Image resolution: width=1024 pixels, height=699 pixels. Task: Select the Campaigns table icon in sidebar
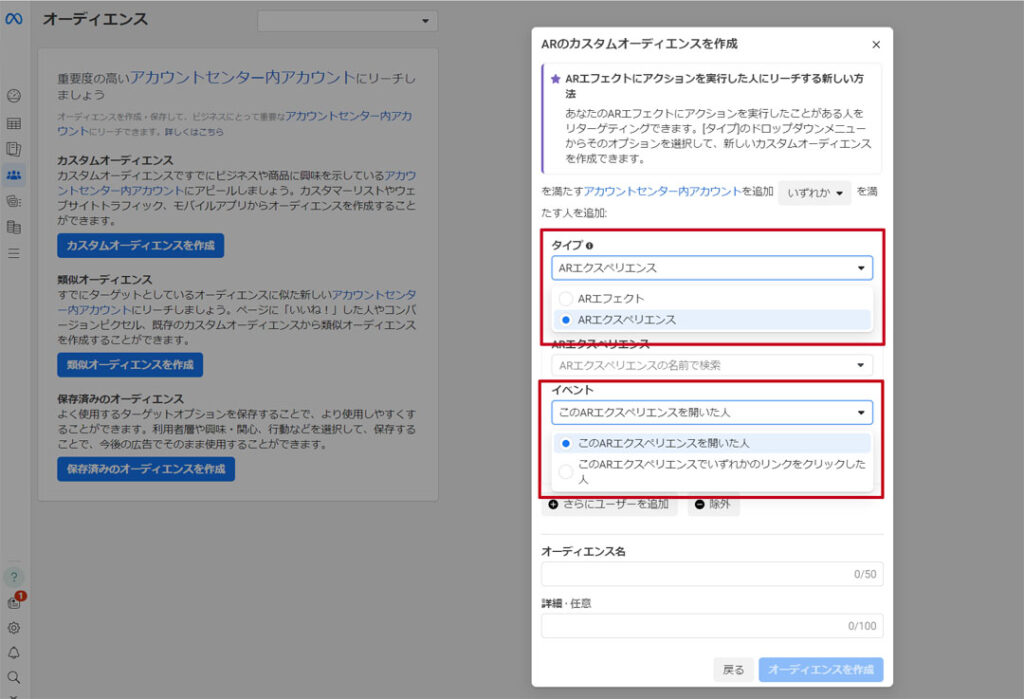point(13,123)
